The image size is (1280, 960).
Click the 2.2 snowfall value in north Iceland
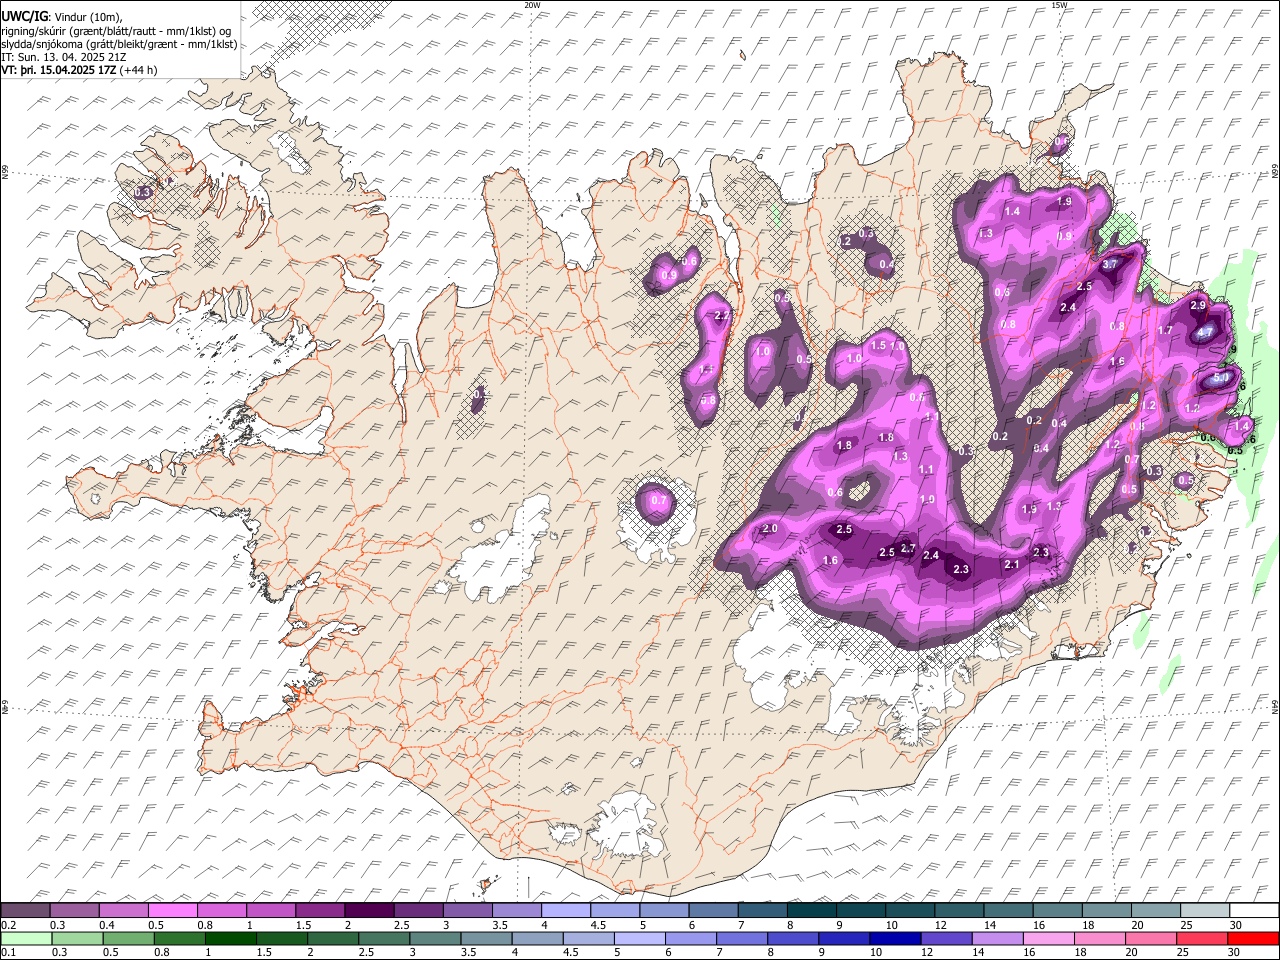point(723,316)
